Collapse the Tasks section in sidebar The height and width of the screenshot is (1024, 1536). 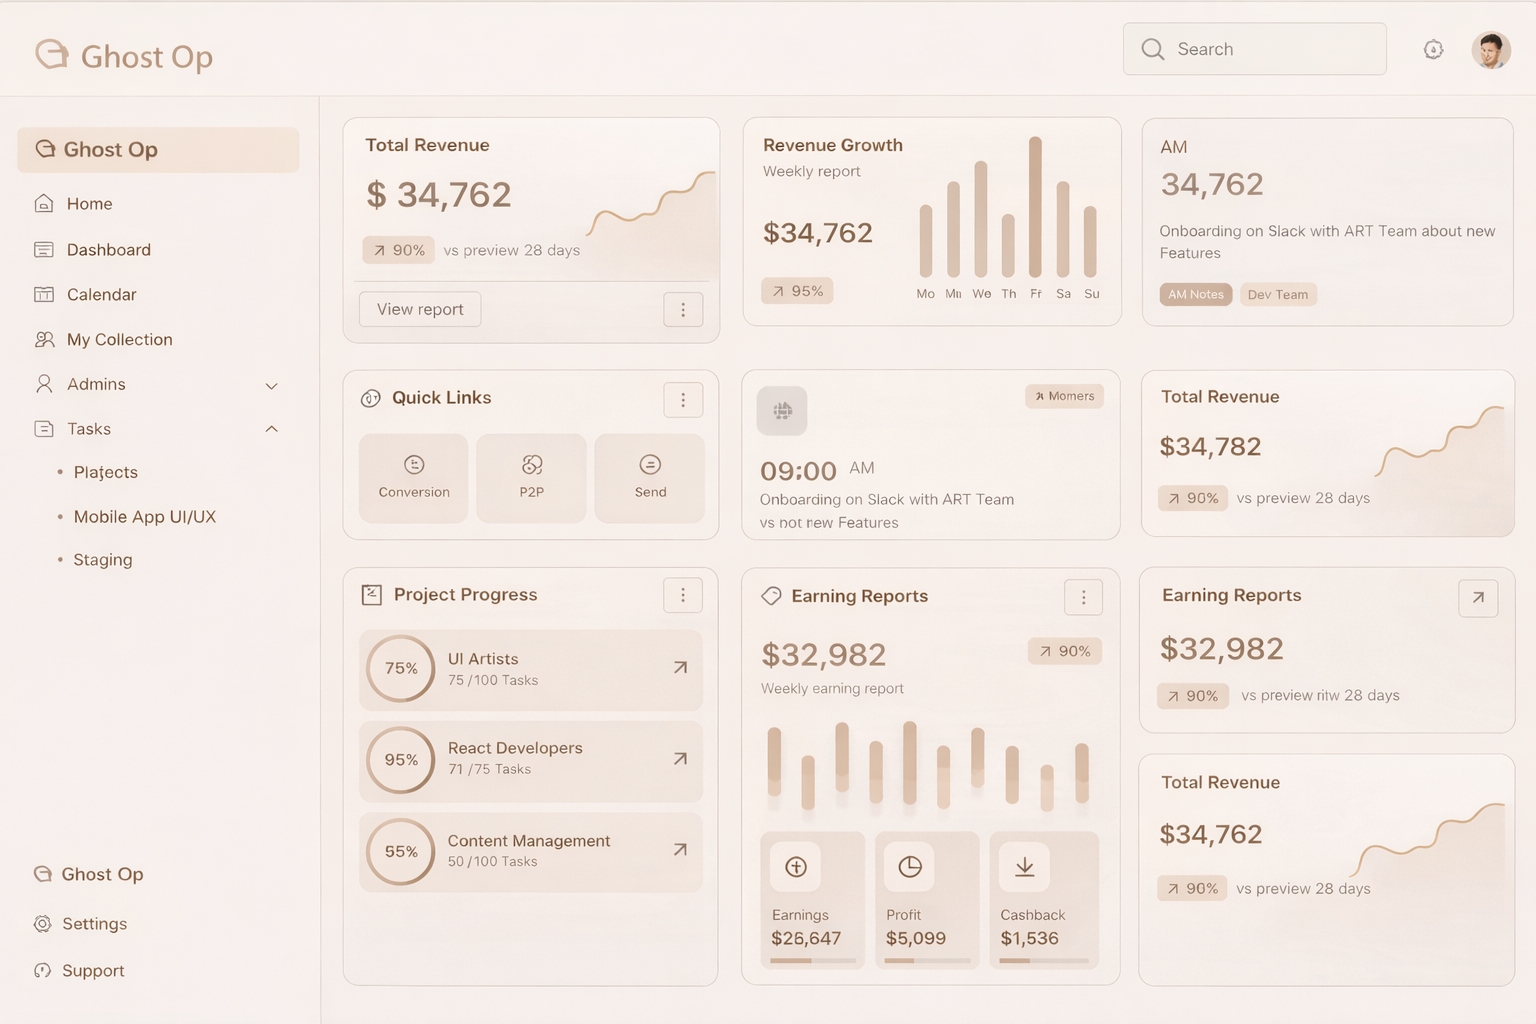point(271,428)
